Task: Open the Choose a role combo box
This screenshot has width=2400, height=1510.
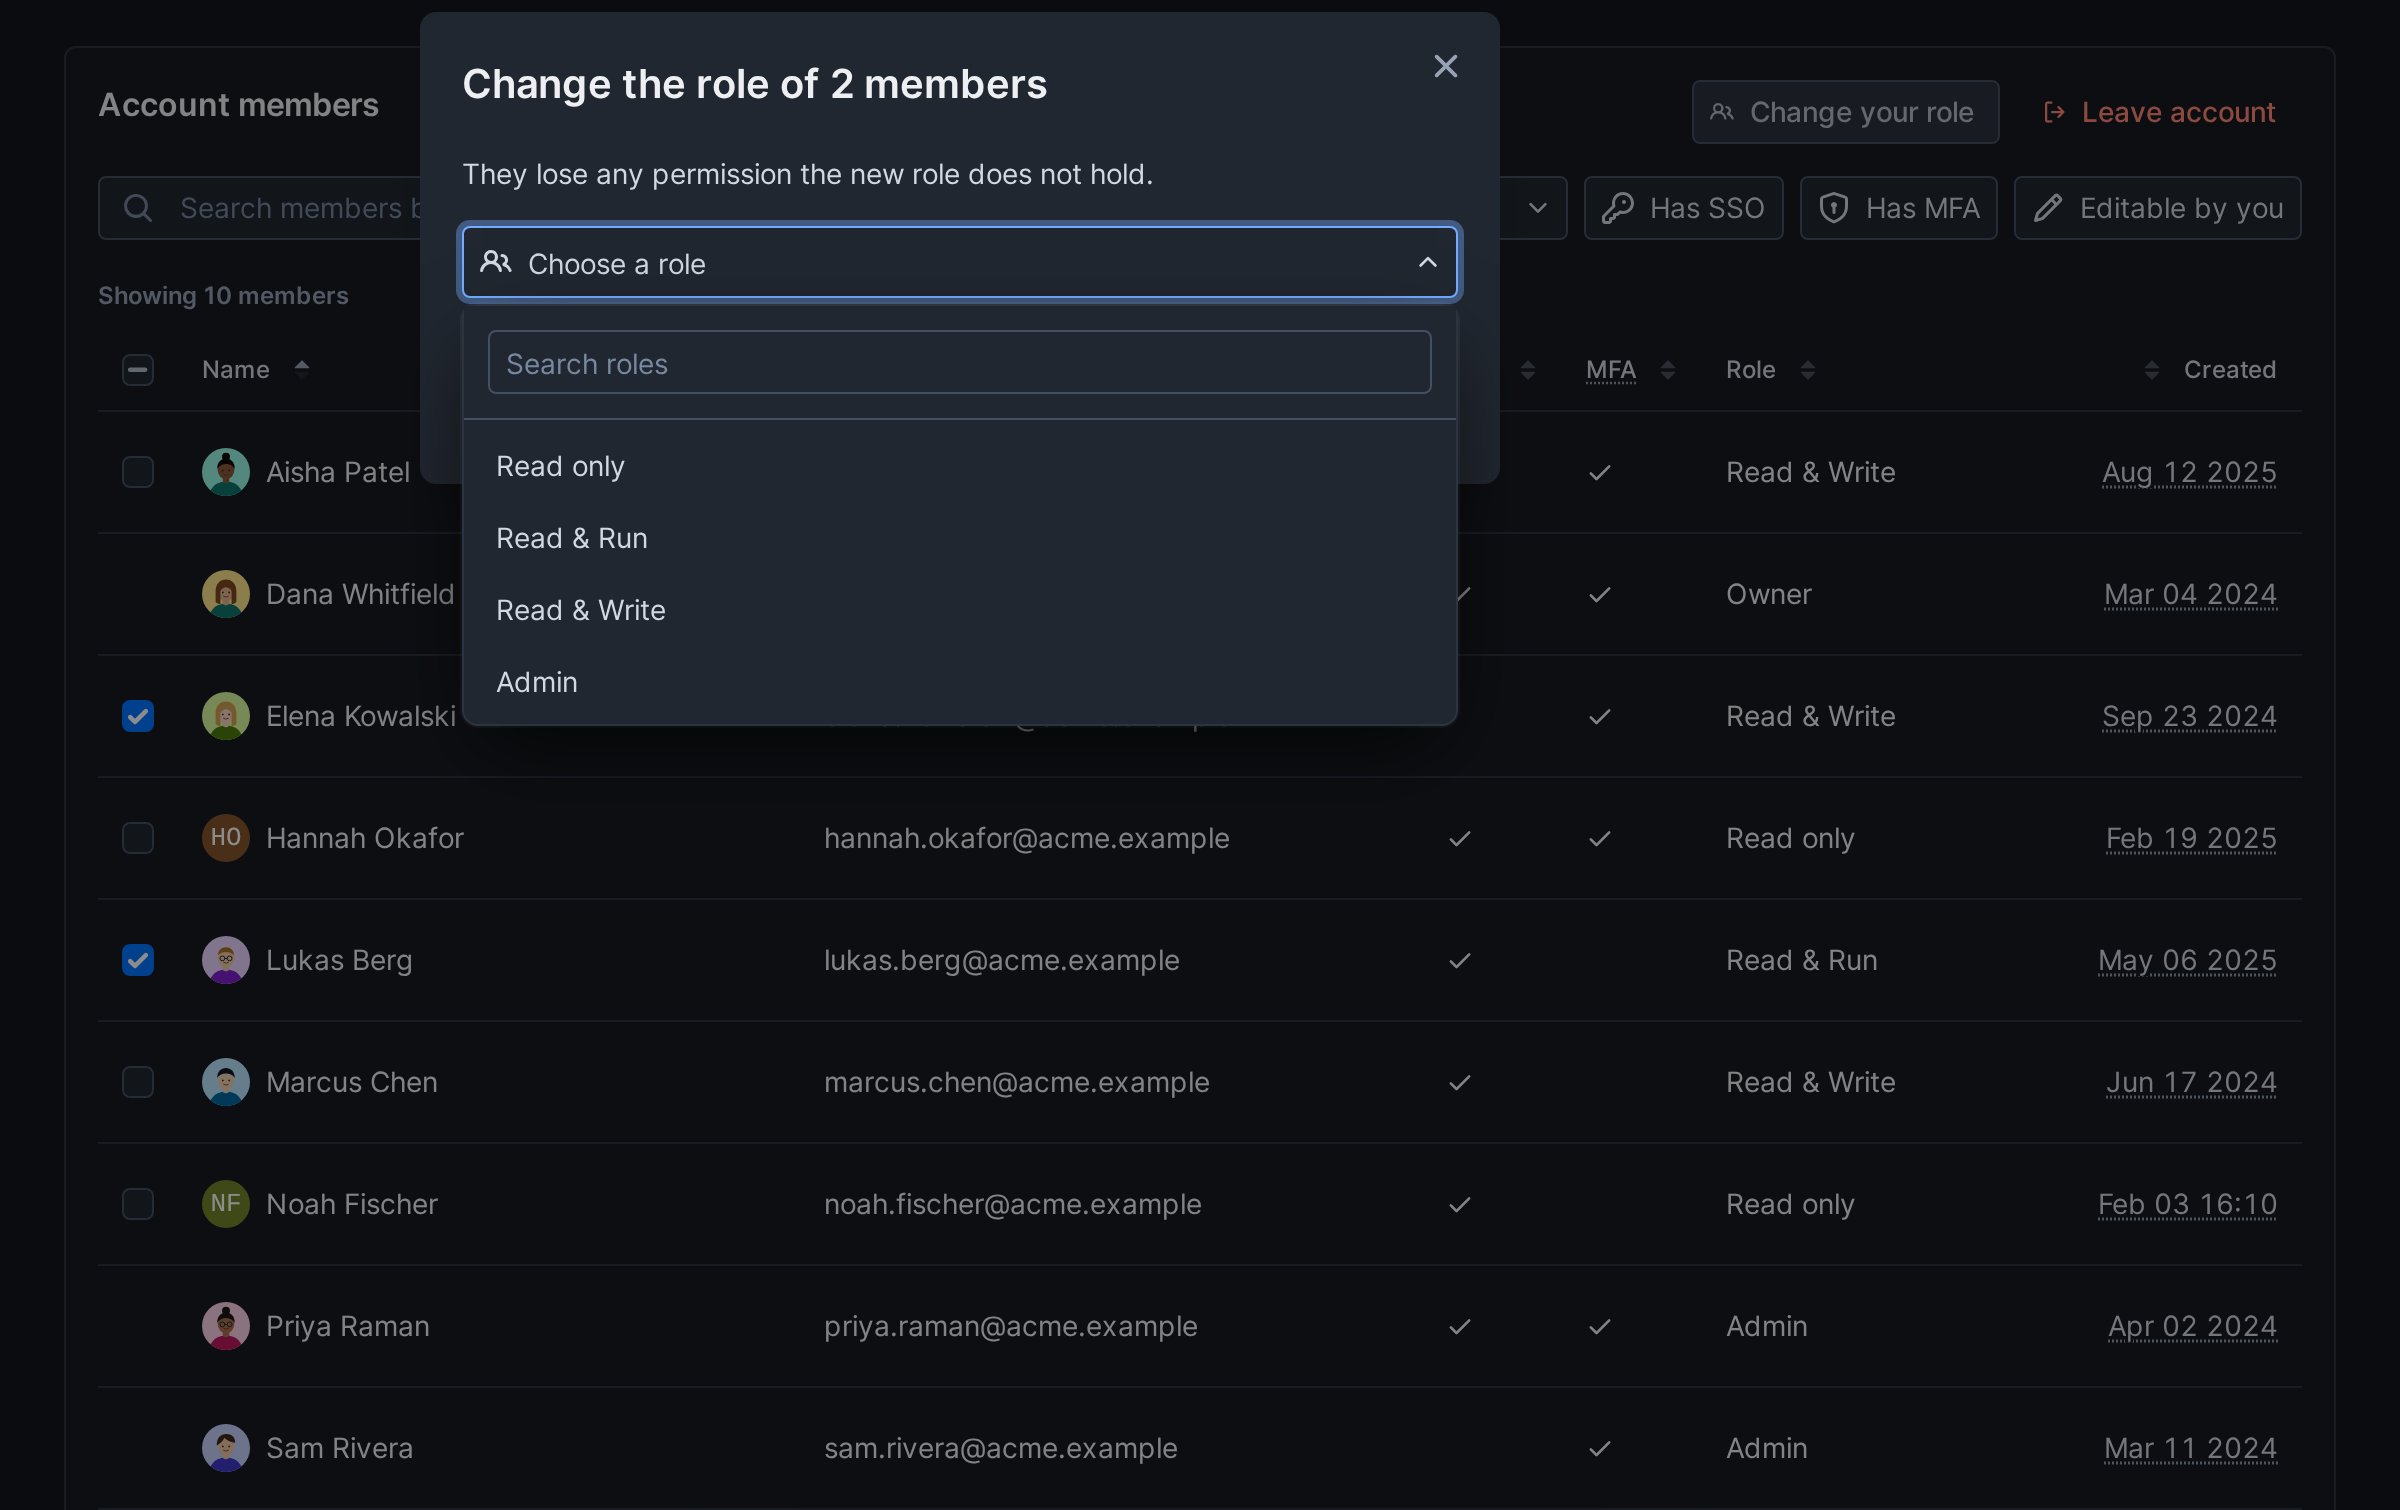Action: coord(959,263)
